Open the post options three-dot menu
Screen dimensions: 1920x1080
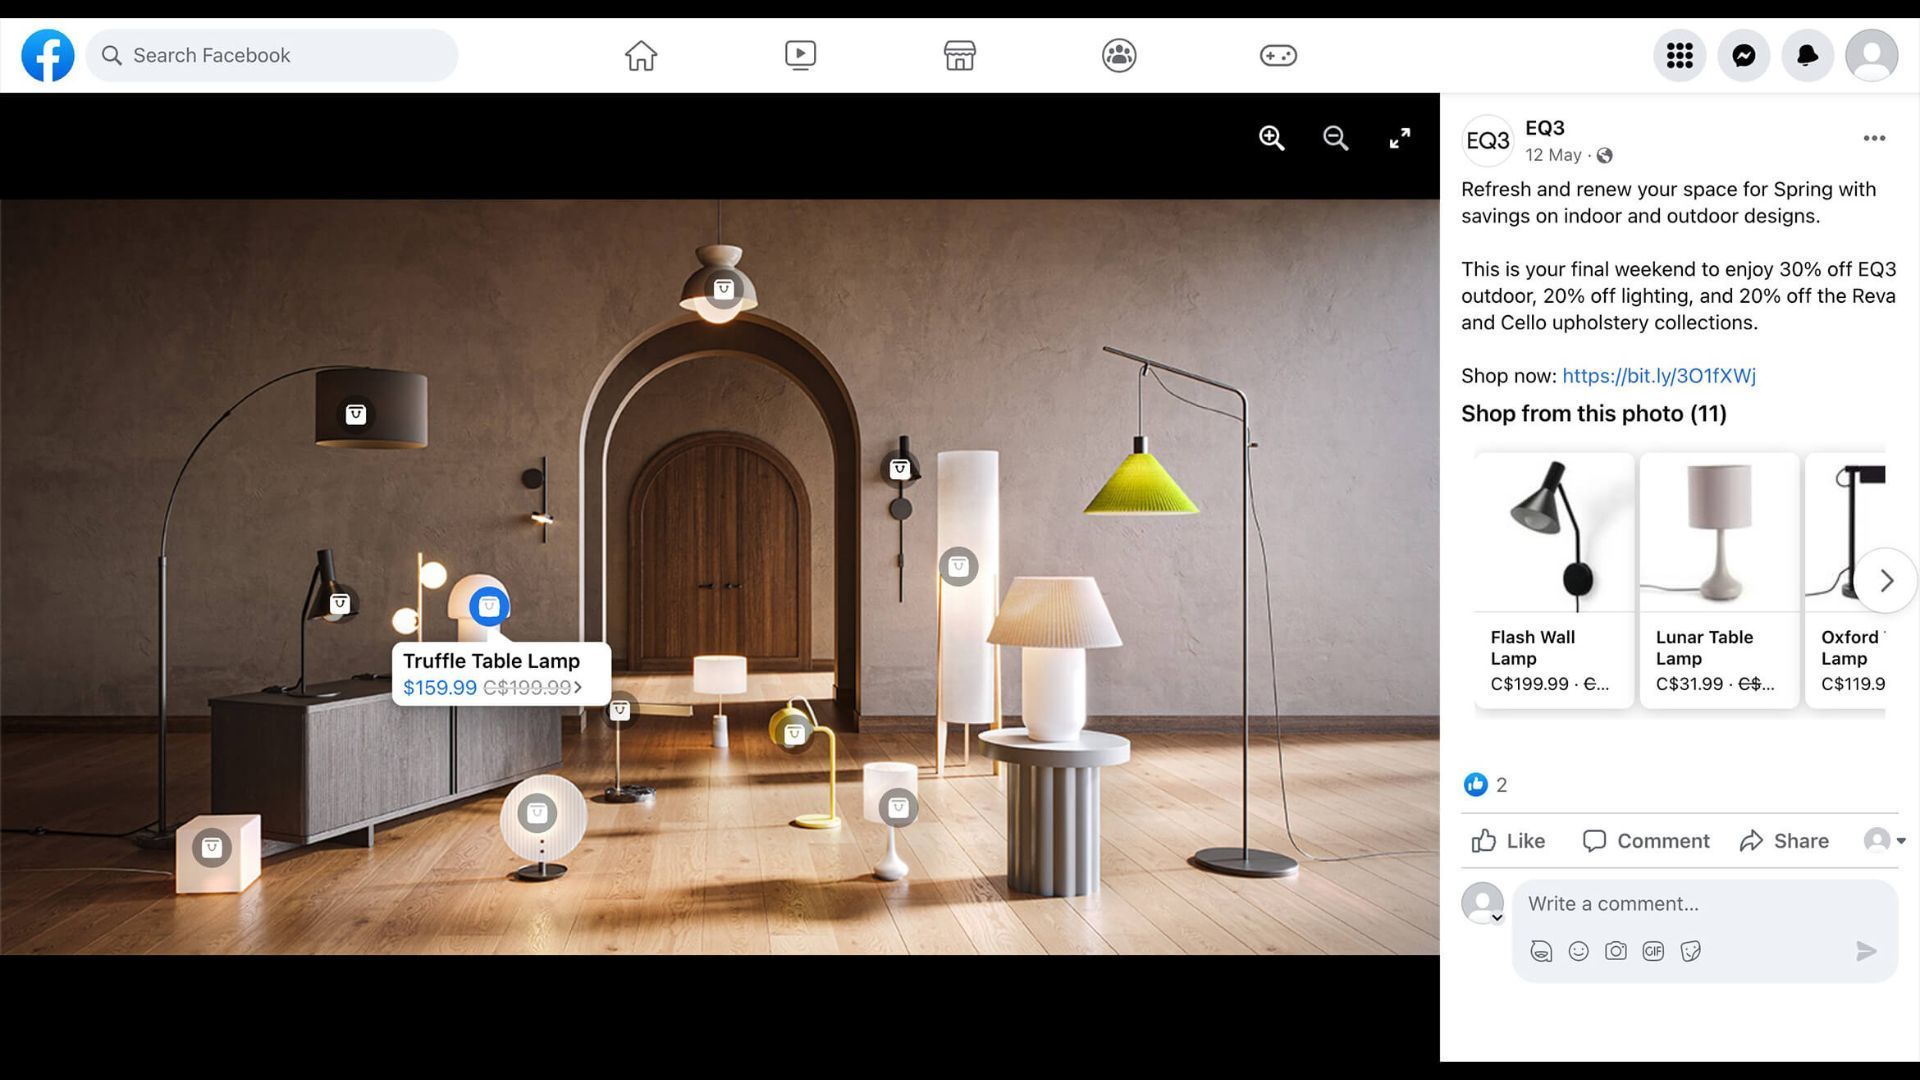(1874, 138)
